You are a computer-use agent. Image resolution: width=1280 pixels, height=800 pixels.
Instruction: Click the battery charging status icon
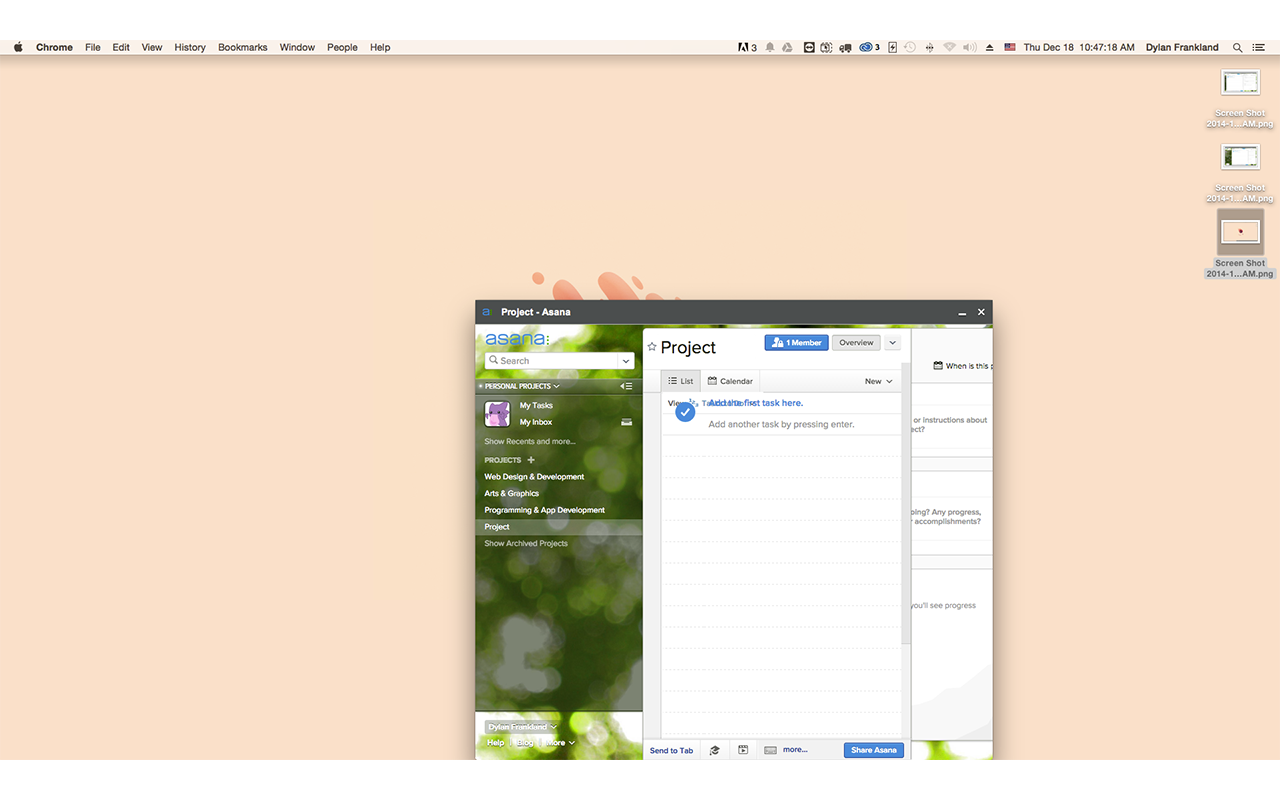[x=893, y=47]
